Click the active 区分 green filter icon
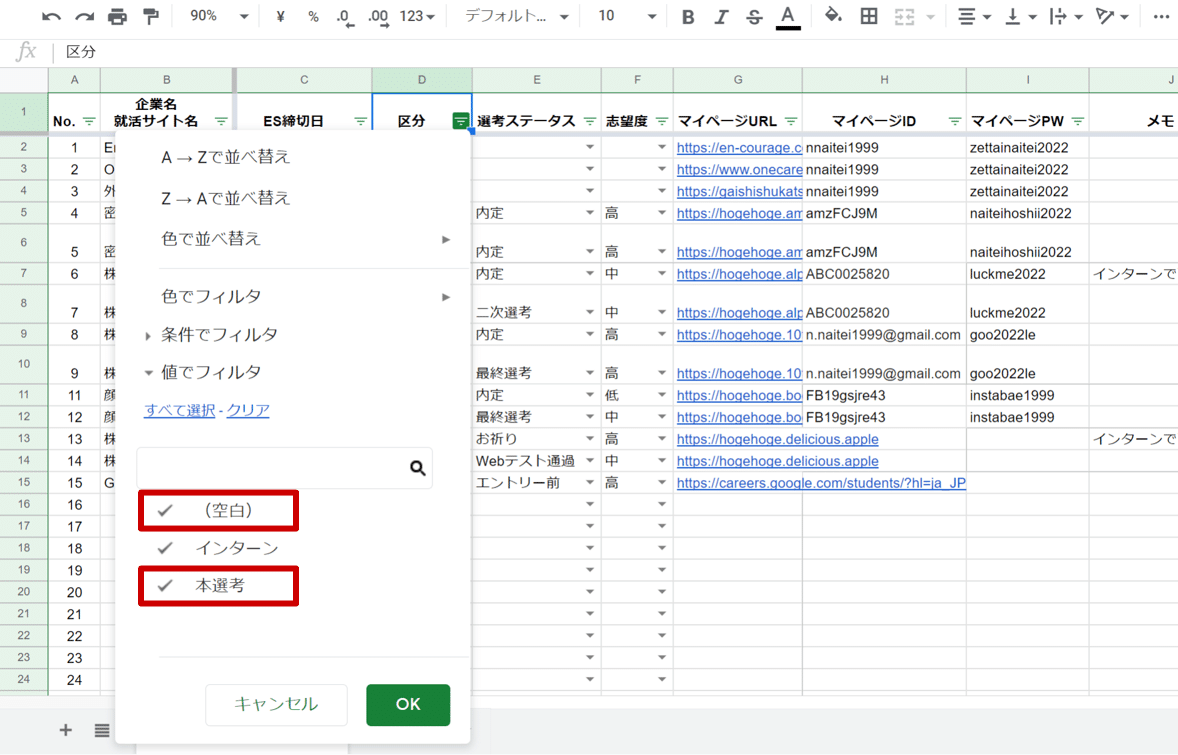This screenshot has width=1178, height=755. tap(461, 121)
